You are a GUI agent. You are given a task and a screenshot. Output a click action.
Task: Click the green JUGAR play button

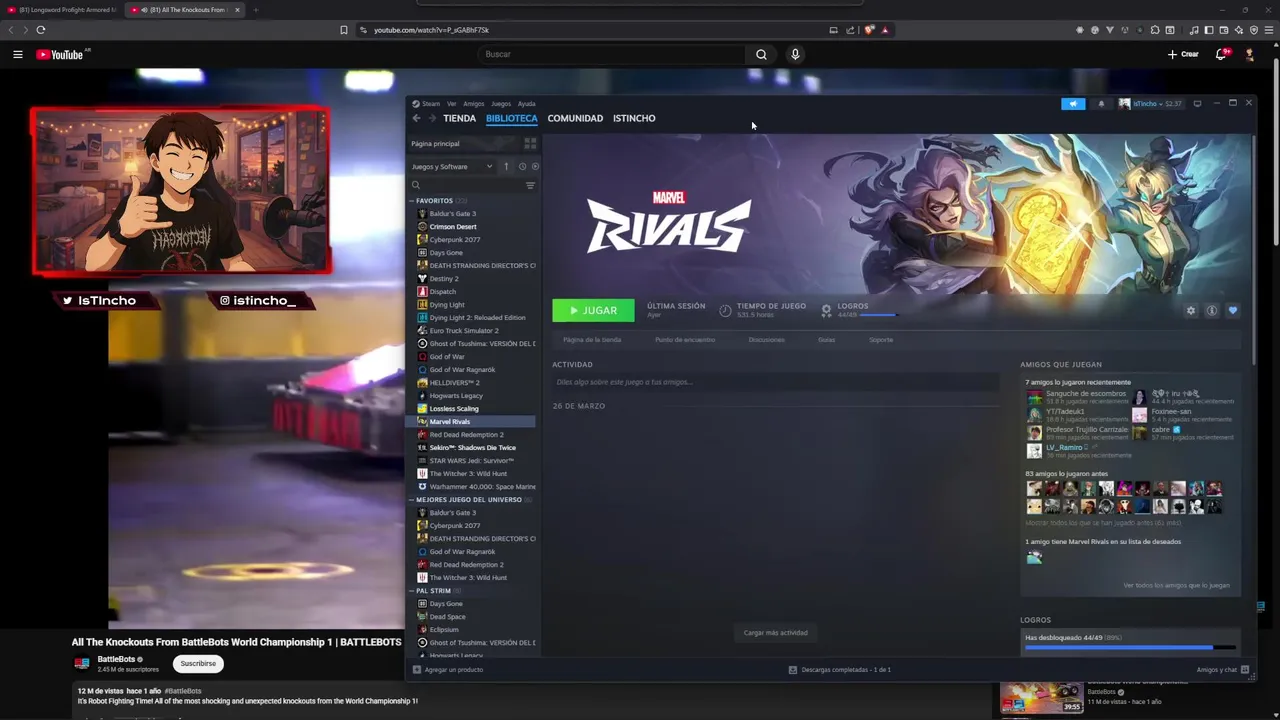tap(593, 310)
